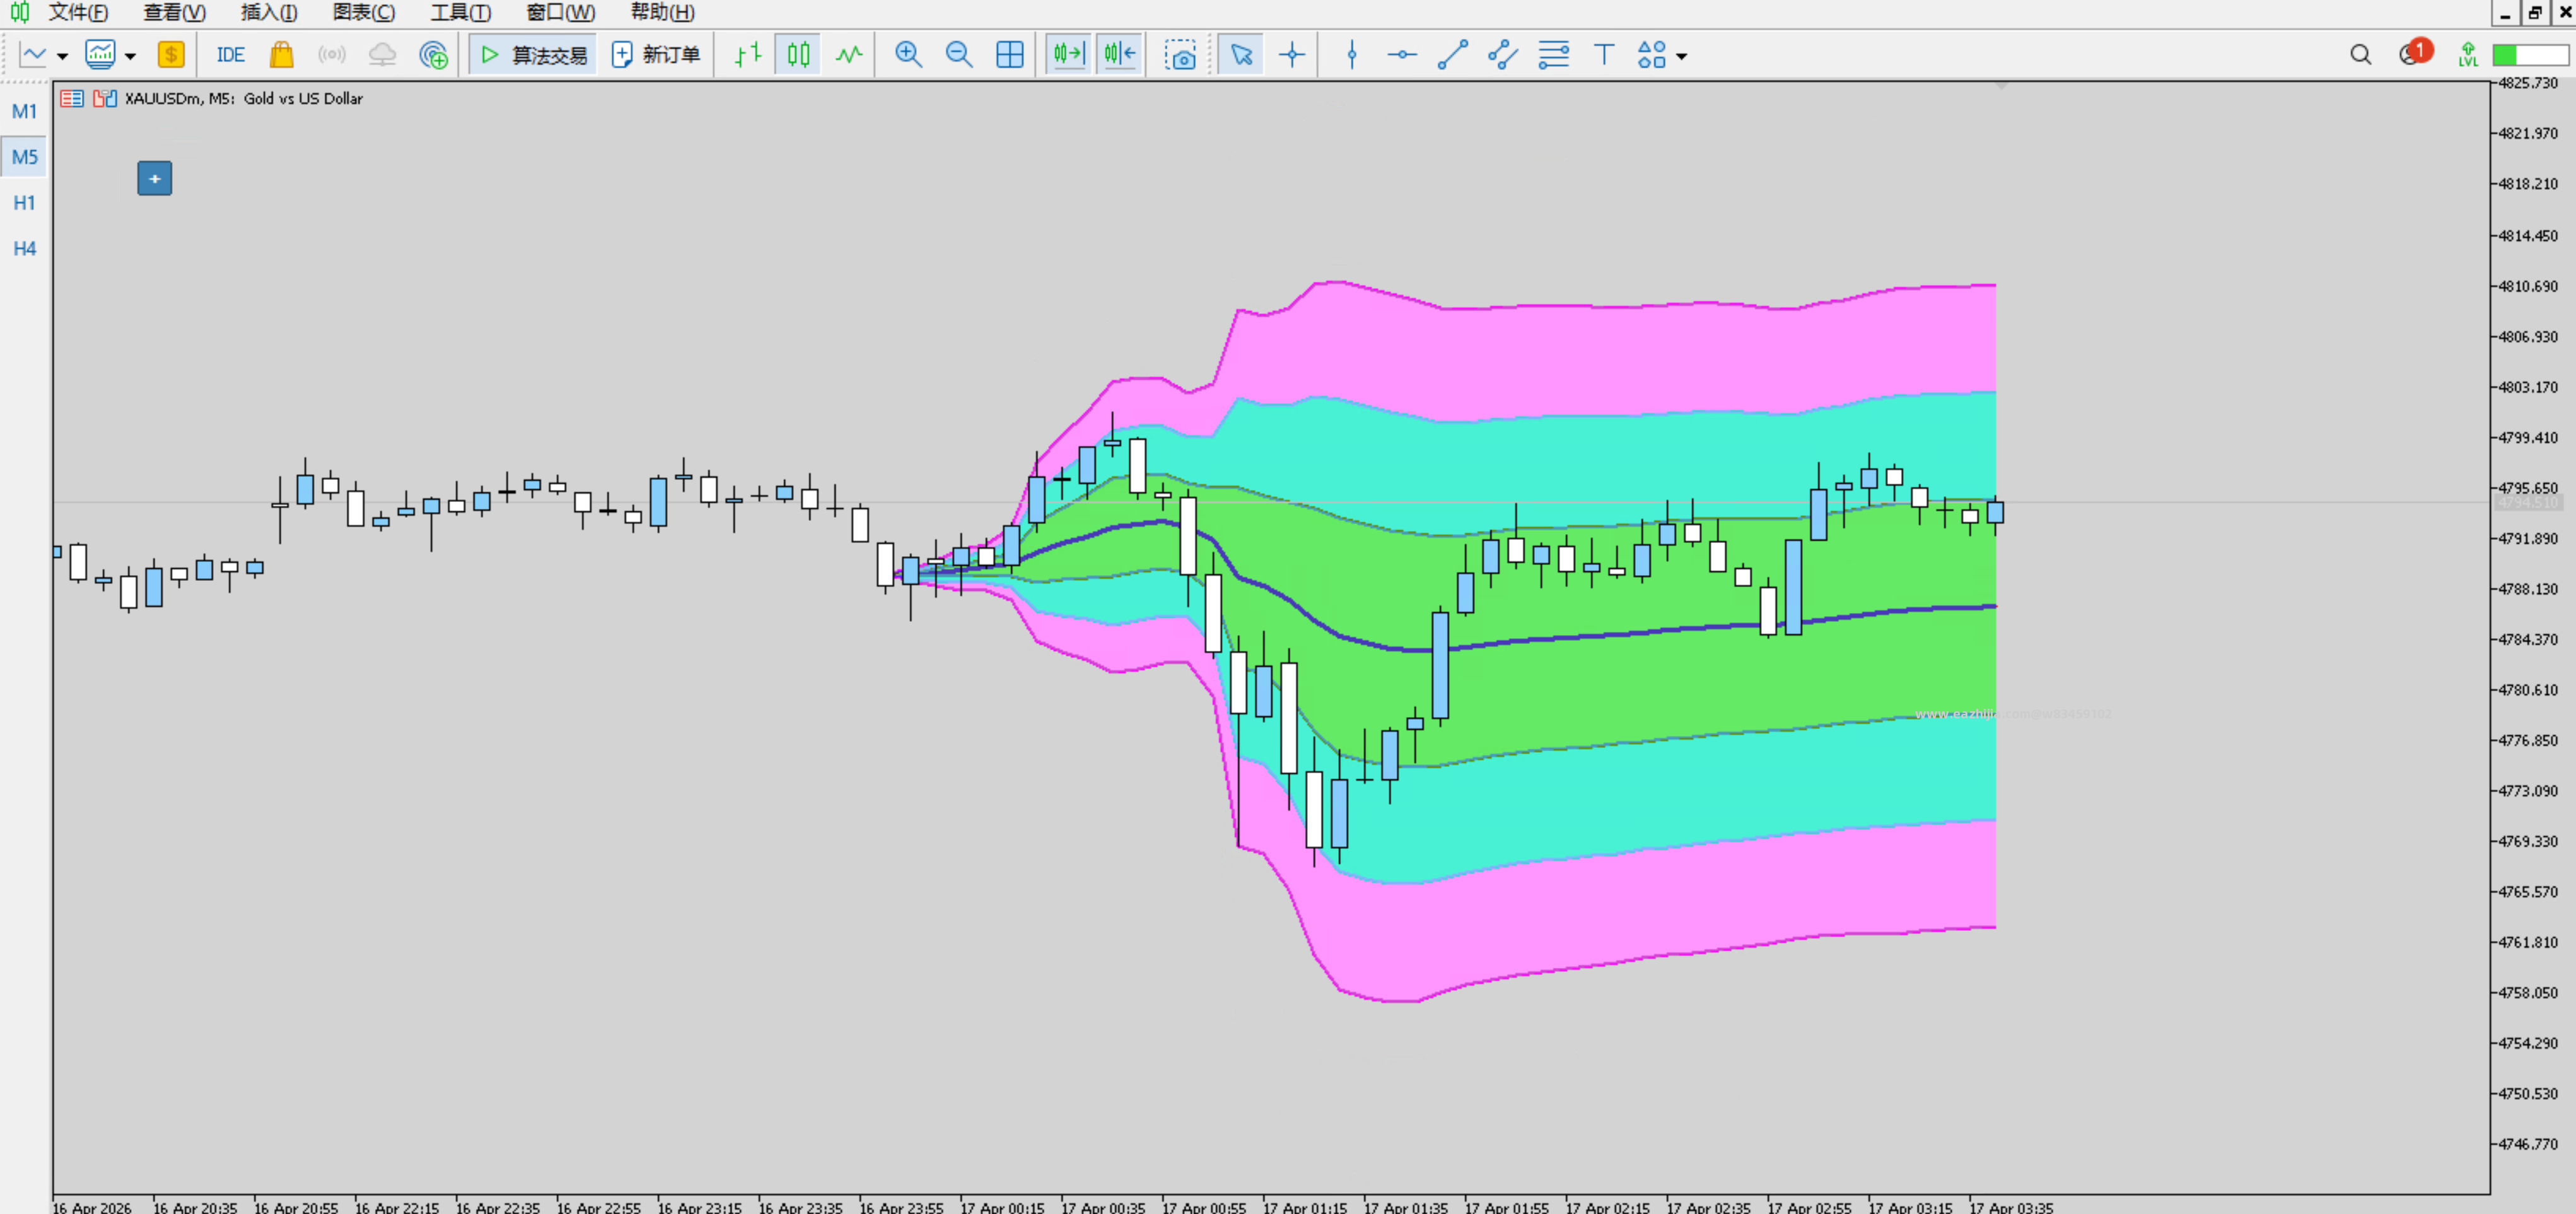Open the 工具(T) menu
Screen dimensions: 2576x1214
click(x=461, y=12)
